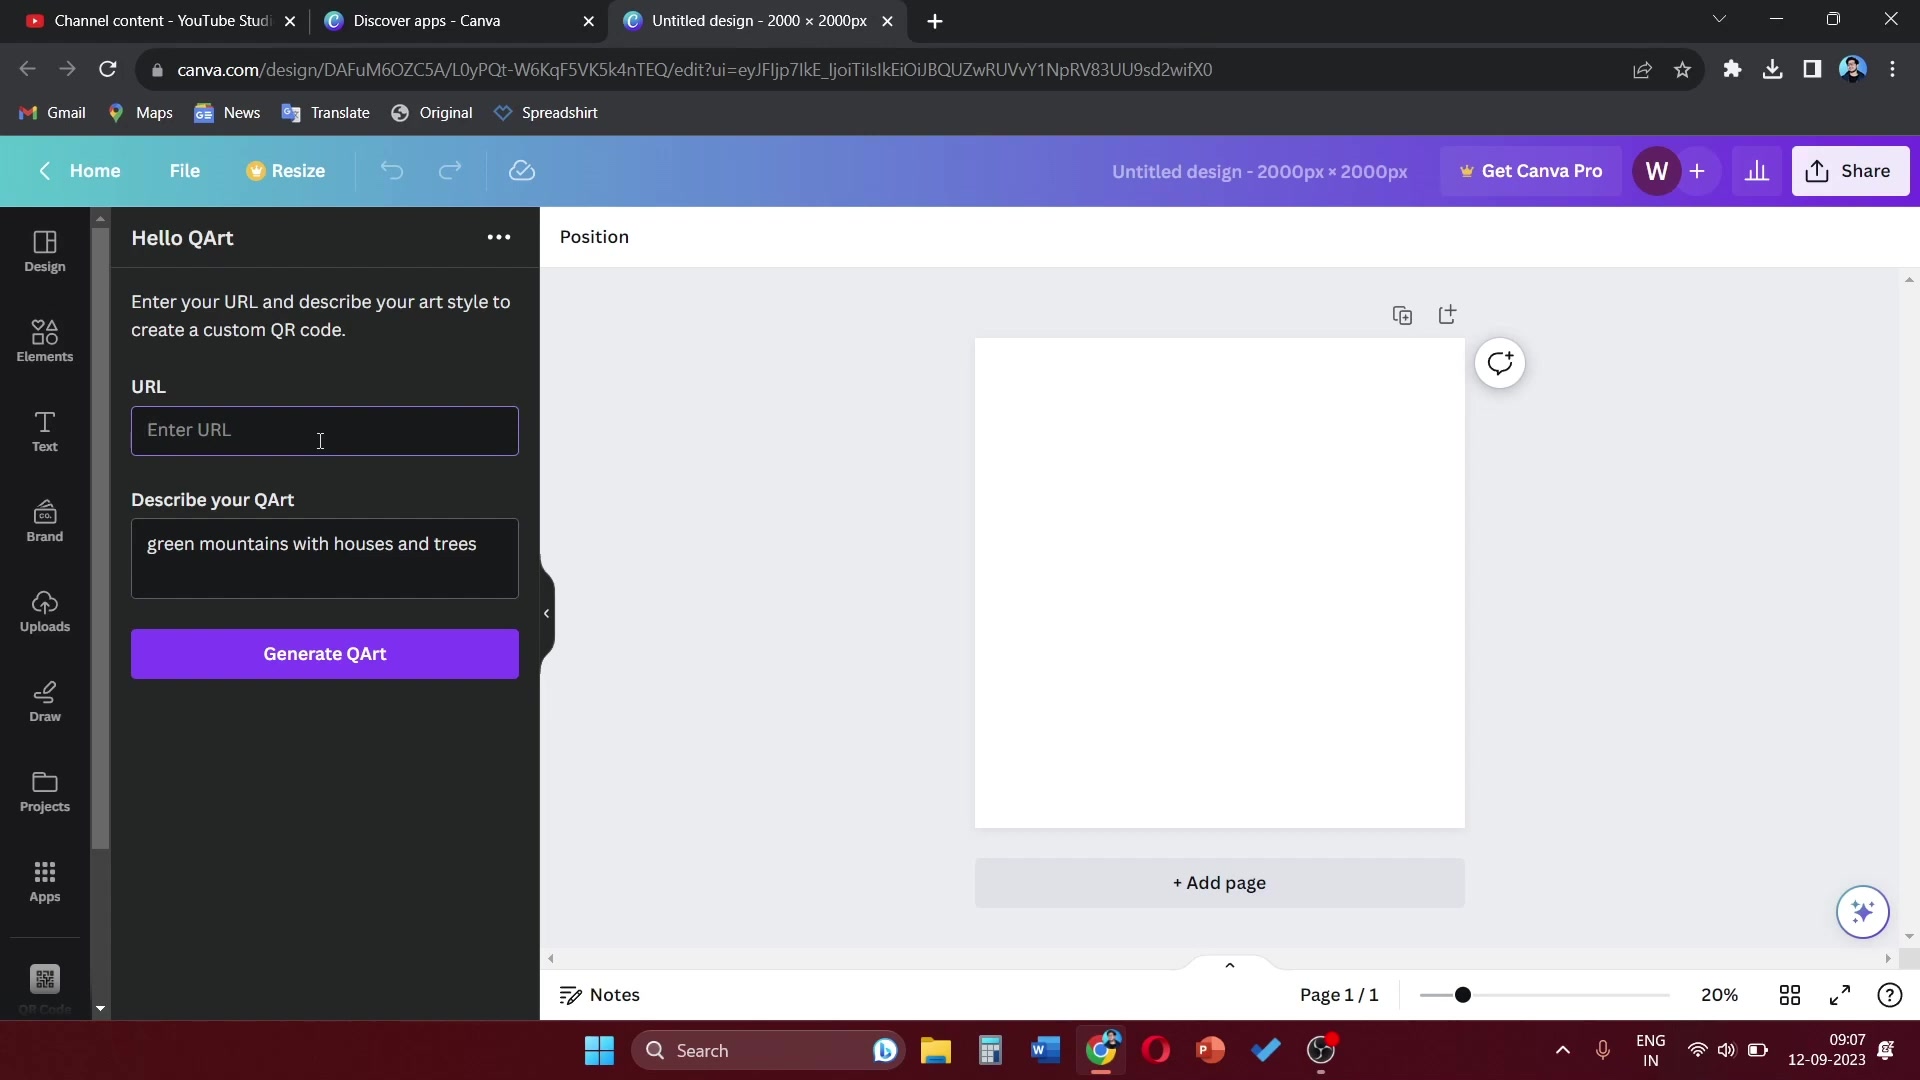
Task: Click the blank design canvas
Action: 1220,583
